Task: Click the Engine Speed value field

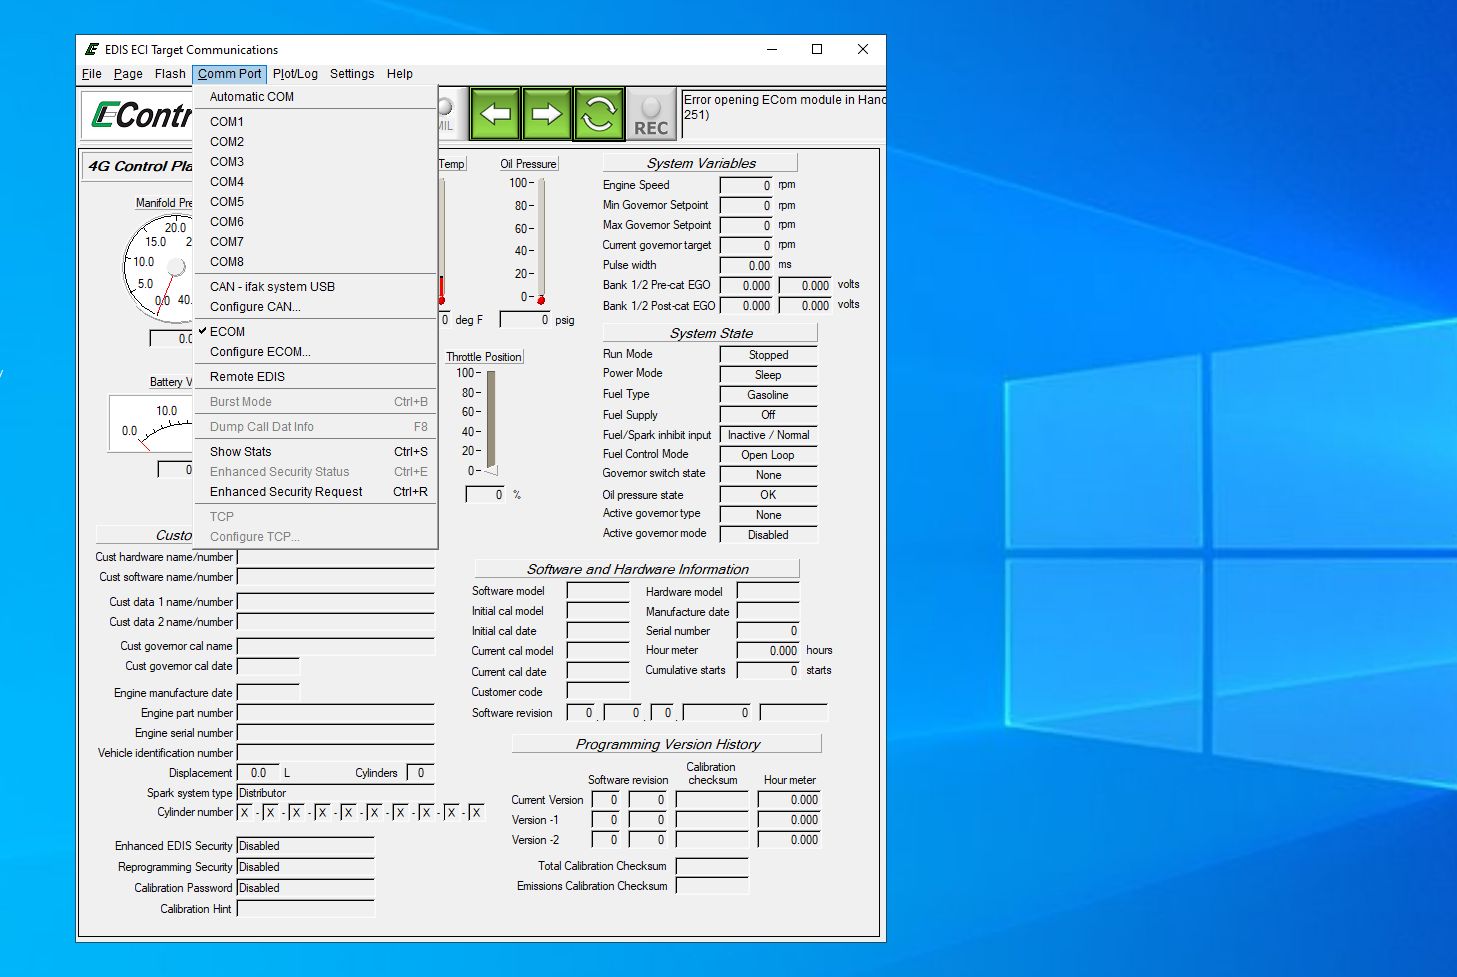Action: tap(746, 186)
